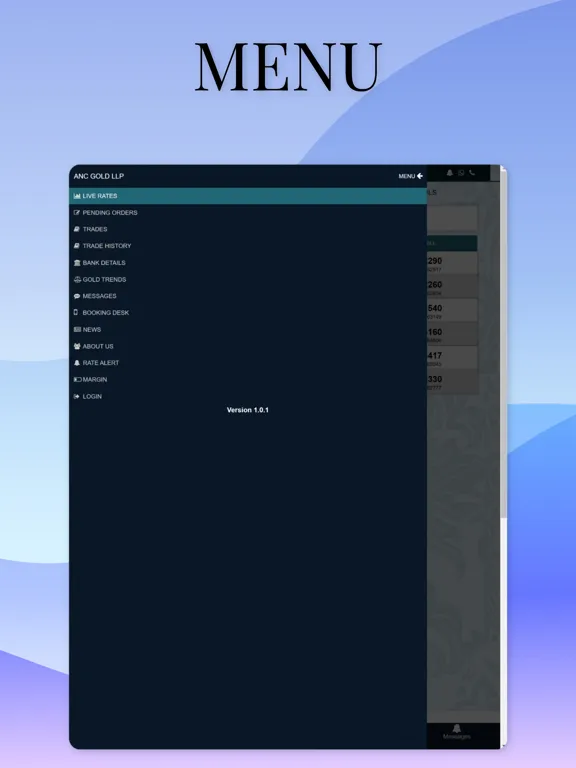Image resolution: width=576 pixels, height=768 pixels.
Task: Open the Messages tab at bottom
Action: [x=456, y=732]
